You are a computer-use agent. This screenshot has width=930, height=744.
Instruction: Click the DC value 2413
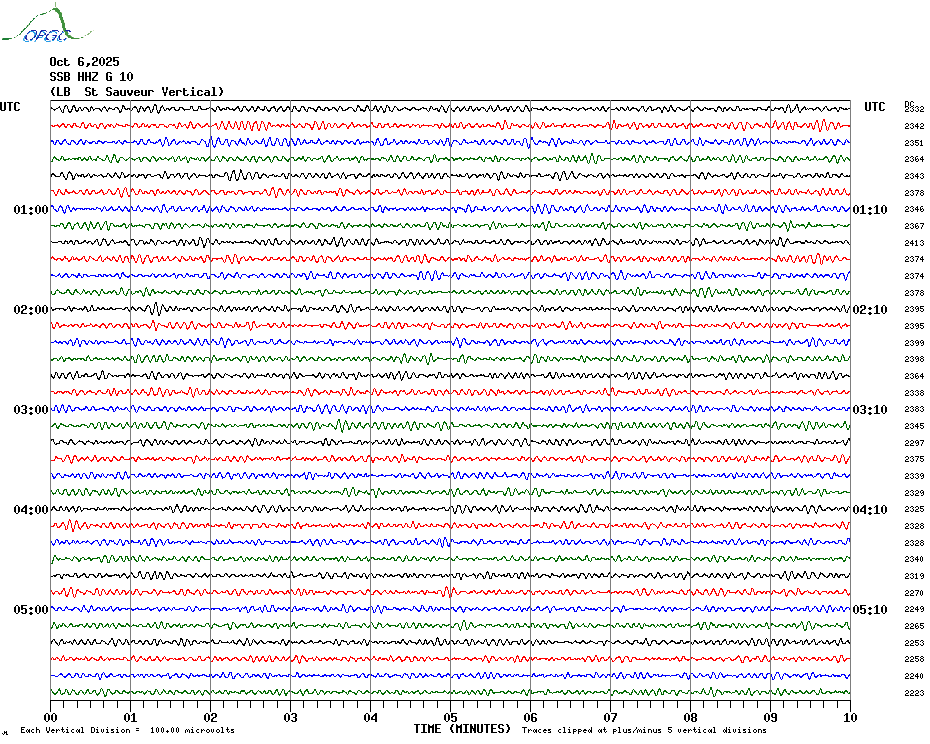(914, 243)
